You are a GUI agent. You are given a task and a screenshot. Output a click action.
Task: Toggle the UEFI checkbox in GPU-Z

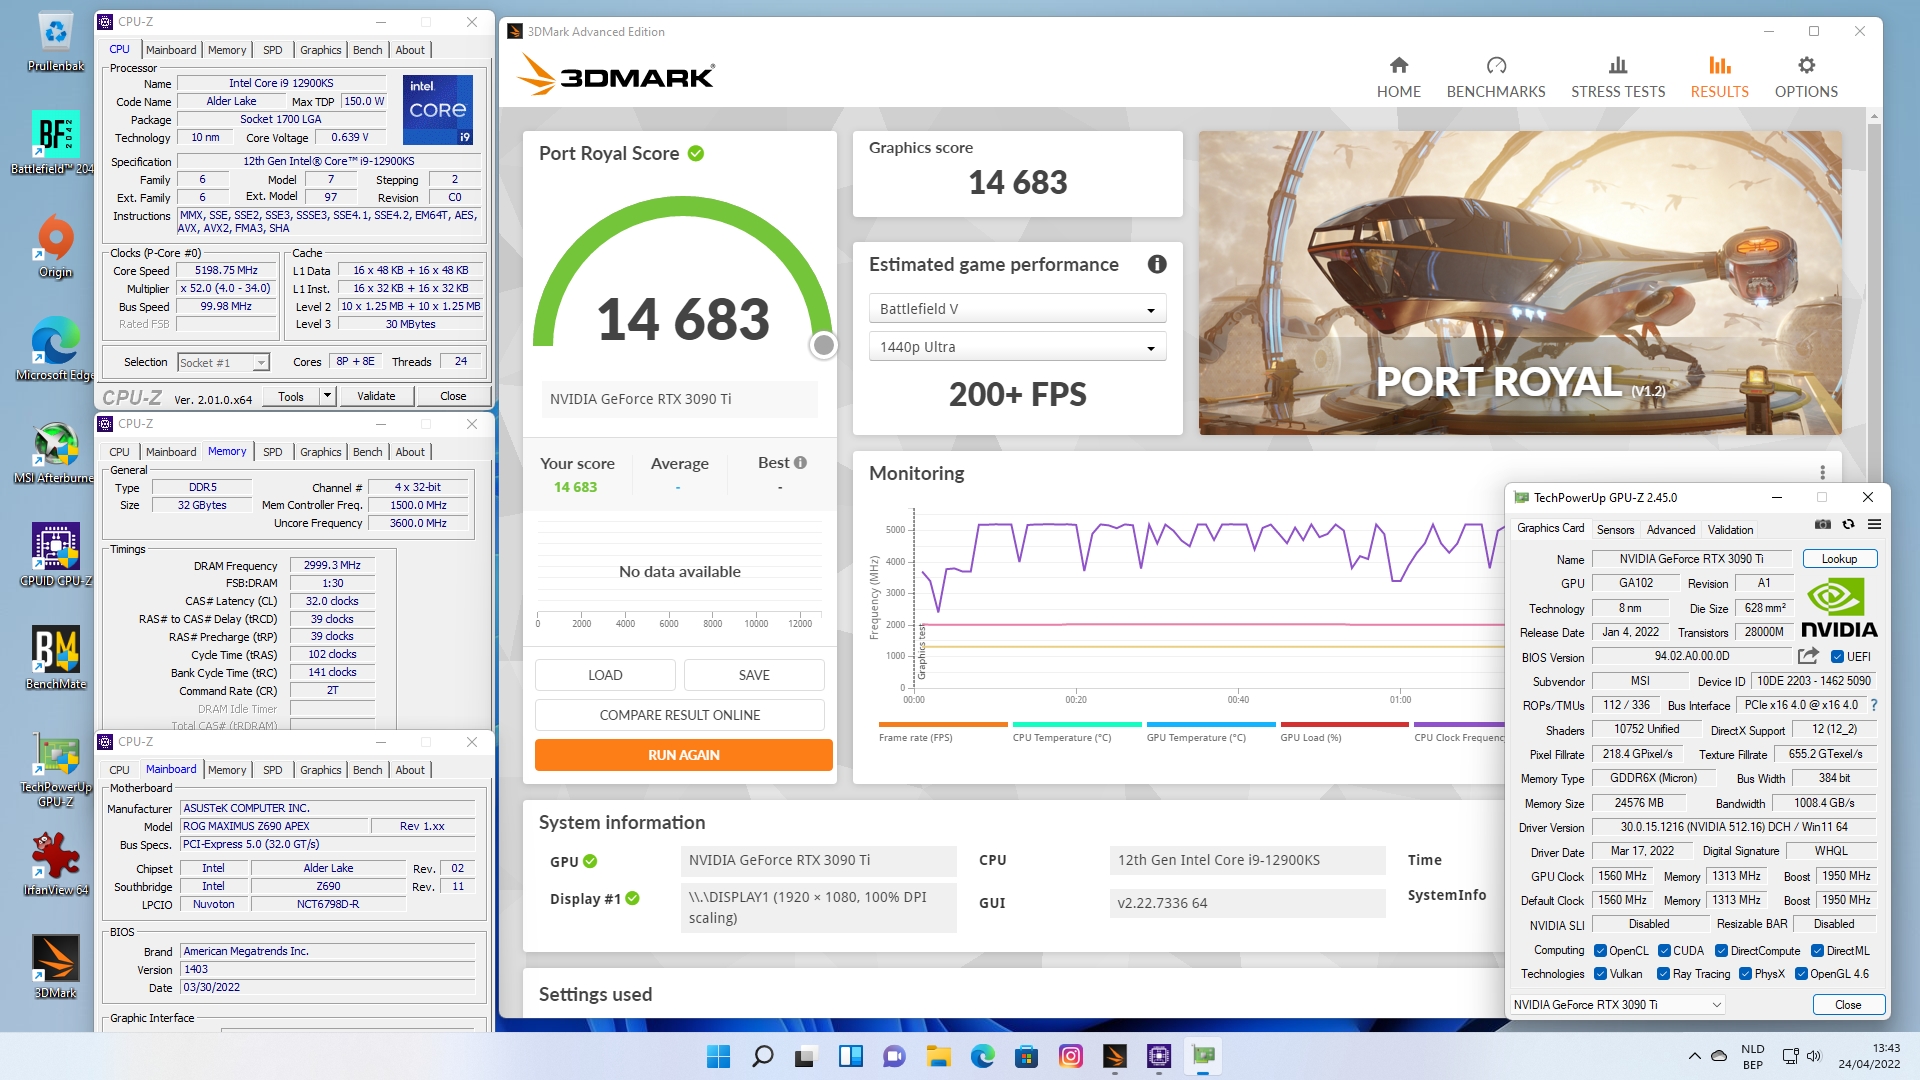1837,657
